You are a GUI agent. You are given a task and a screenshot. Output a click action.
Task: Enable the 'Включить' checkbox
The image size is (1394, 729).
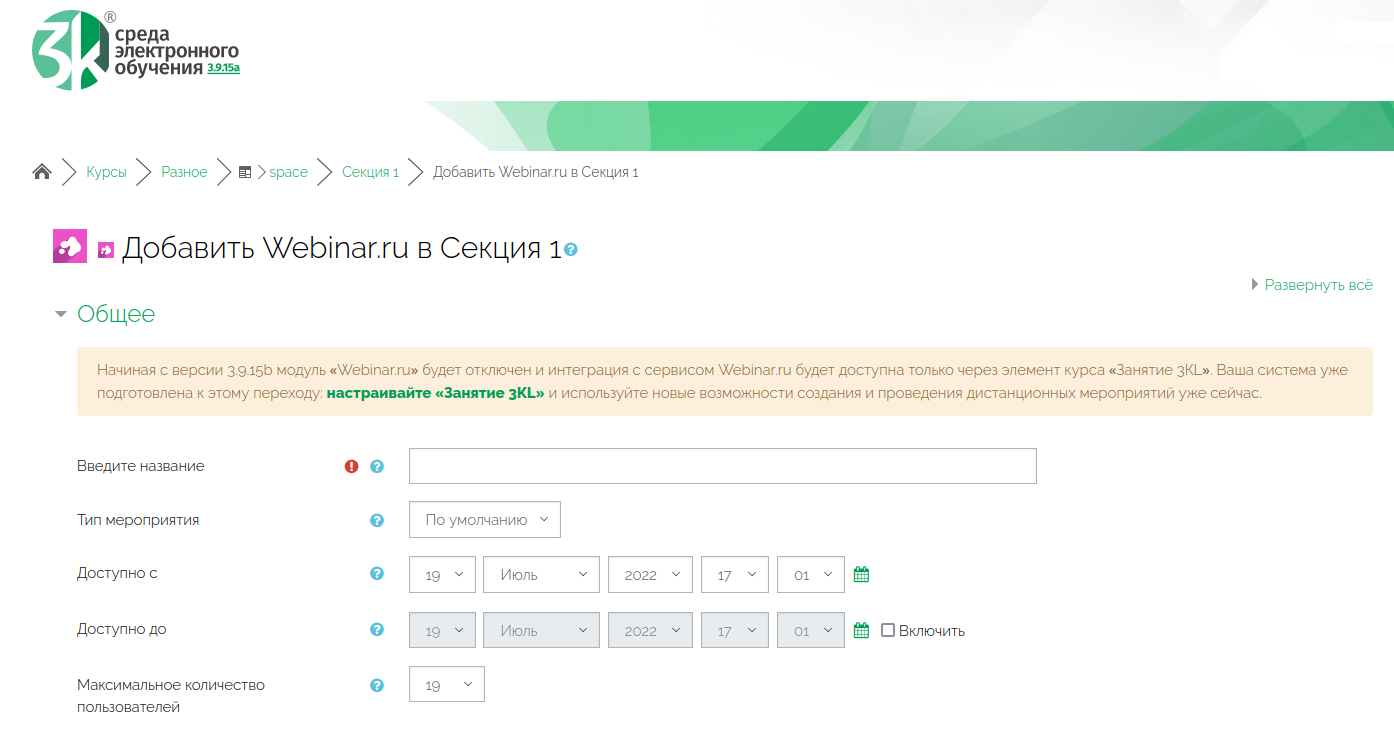tap(888, 630)
